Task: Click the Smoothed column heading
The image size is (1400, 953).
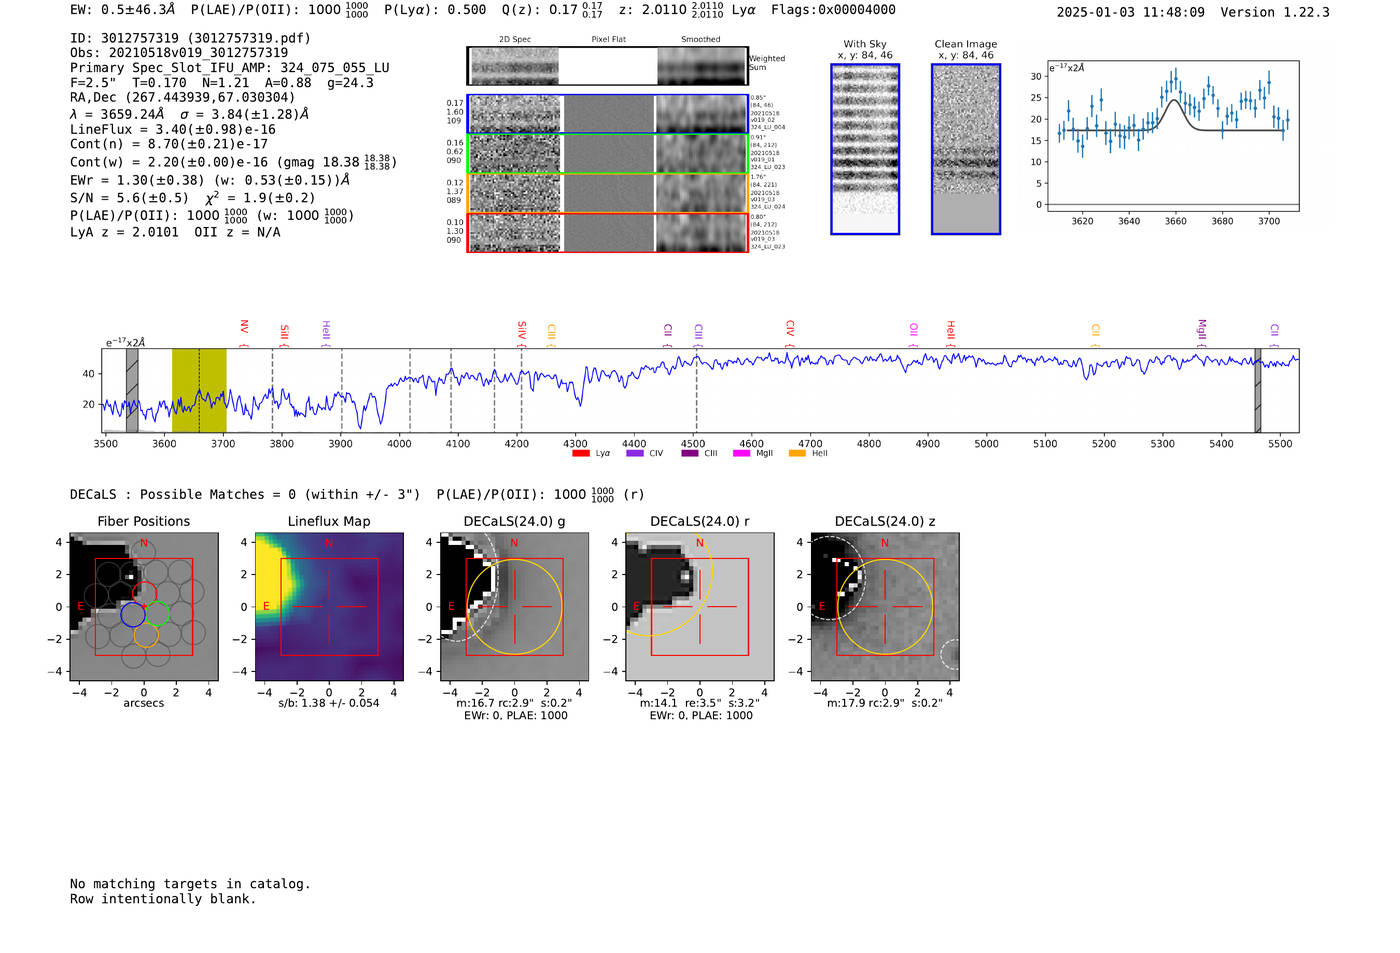Action: pyautogui.click(x=701, y=40)
